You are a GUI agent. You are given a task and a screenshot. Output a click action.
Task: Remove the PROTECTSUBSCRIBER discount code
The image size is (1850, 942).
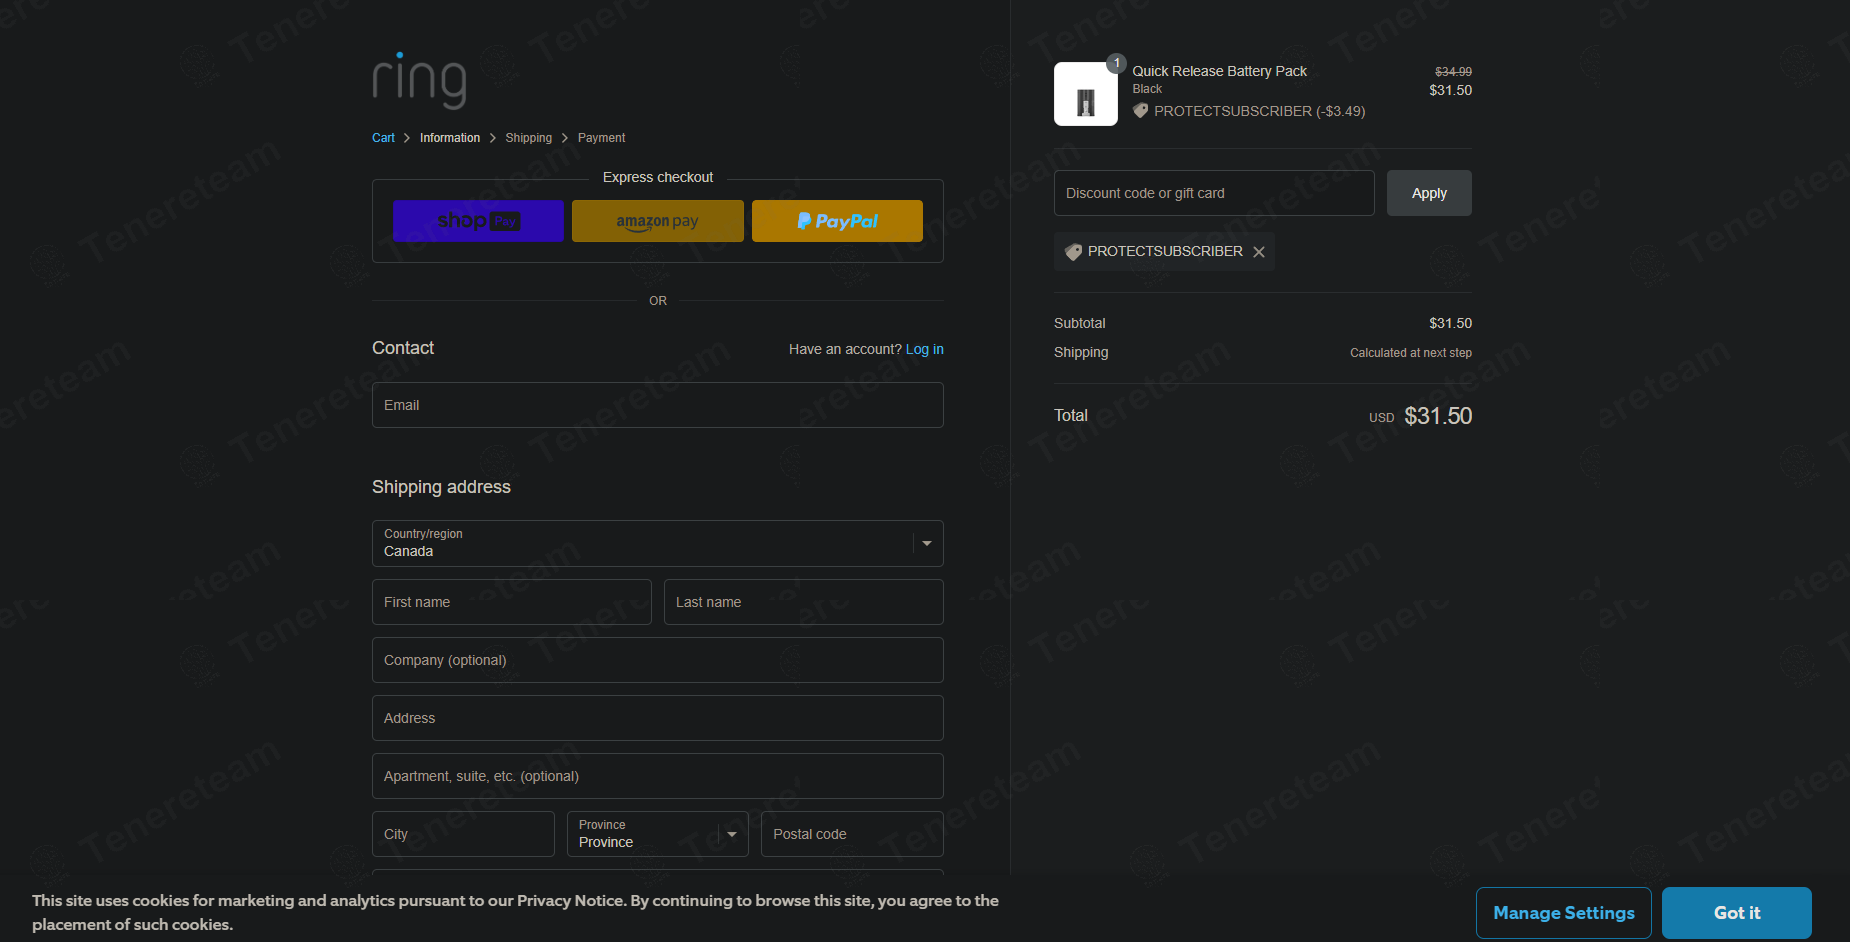(x=1259, y=252)
